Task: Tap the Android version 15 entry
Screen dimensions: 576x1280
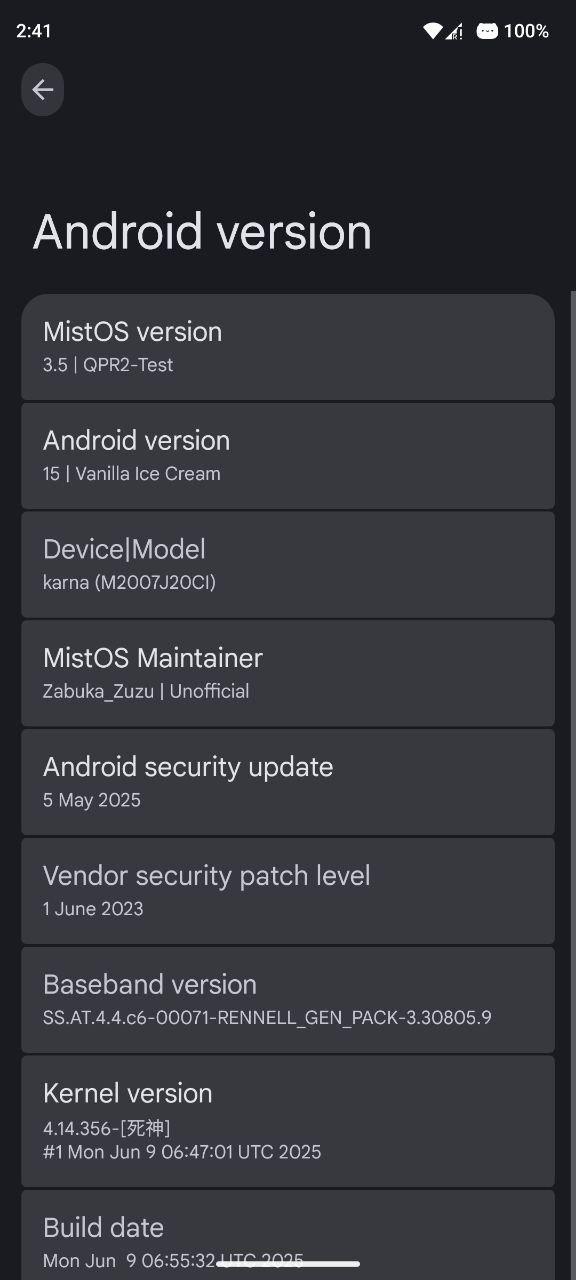Action: point(288,456)
